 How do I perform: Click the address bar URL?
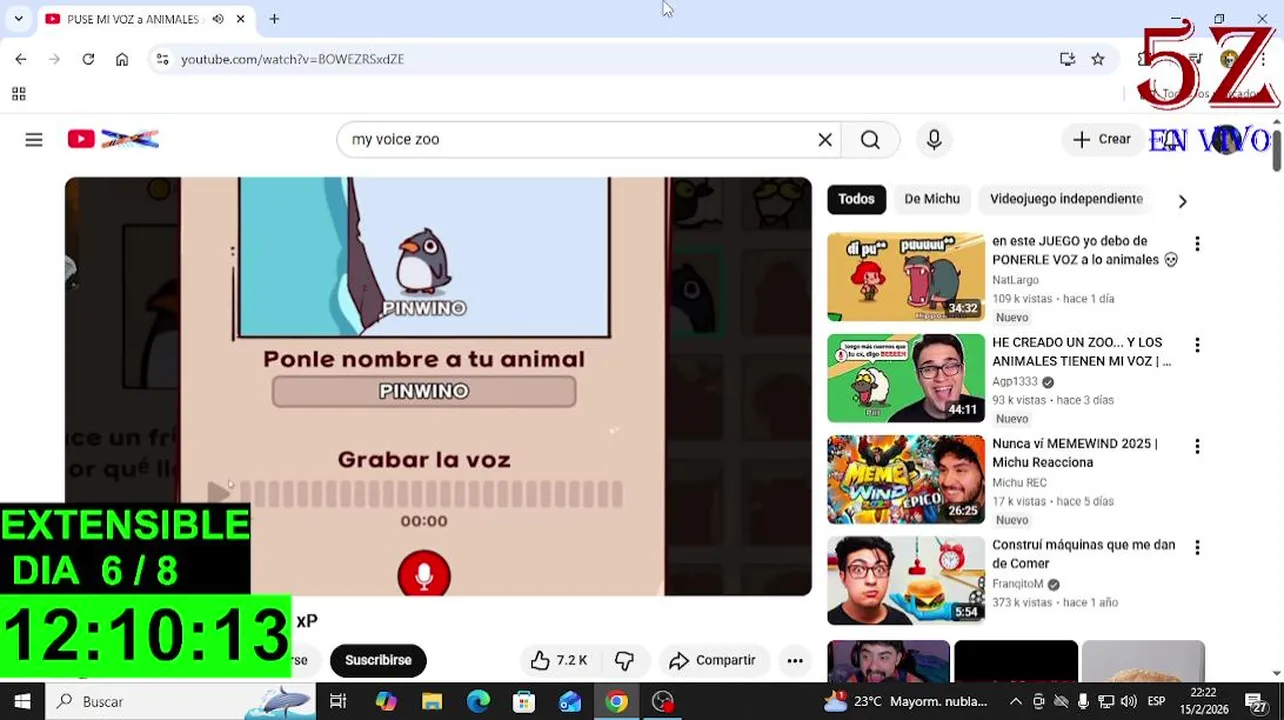292,59
